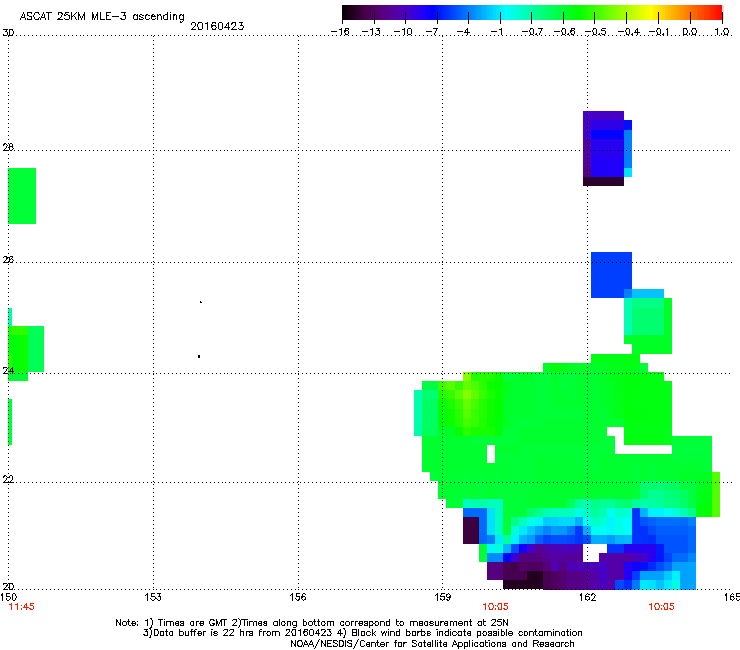This screenshot has width=740, height=650.
Task: Click the -0.5 color scale label
Action: (x=596, y=32)
